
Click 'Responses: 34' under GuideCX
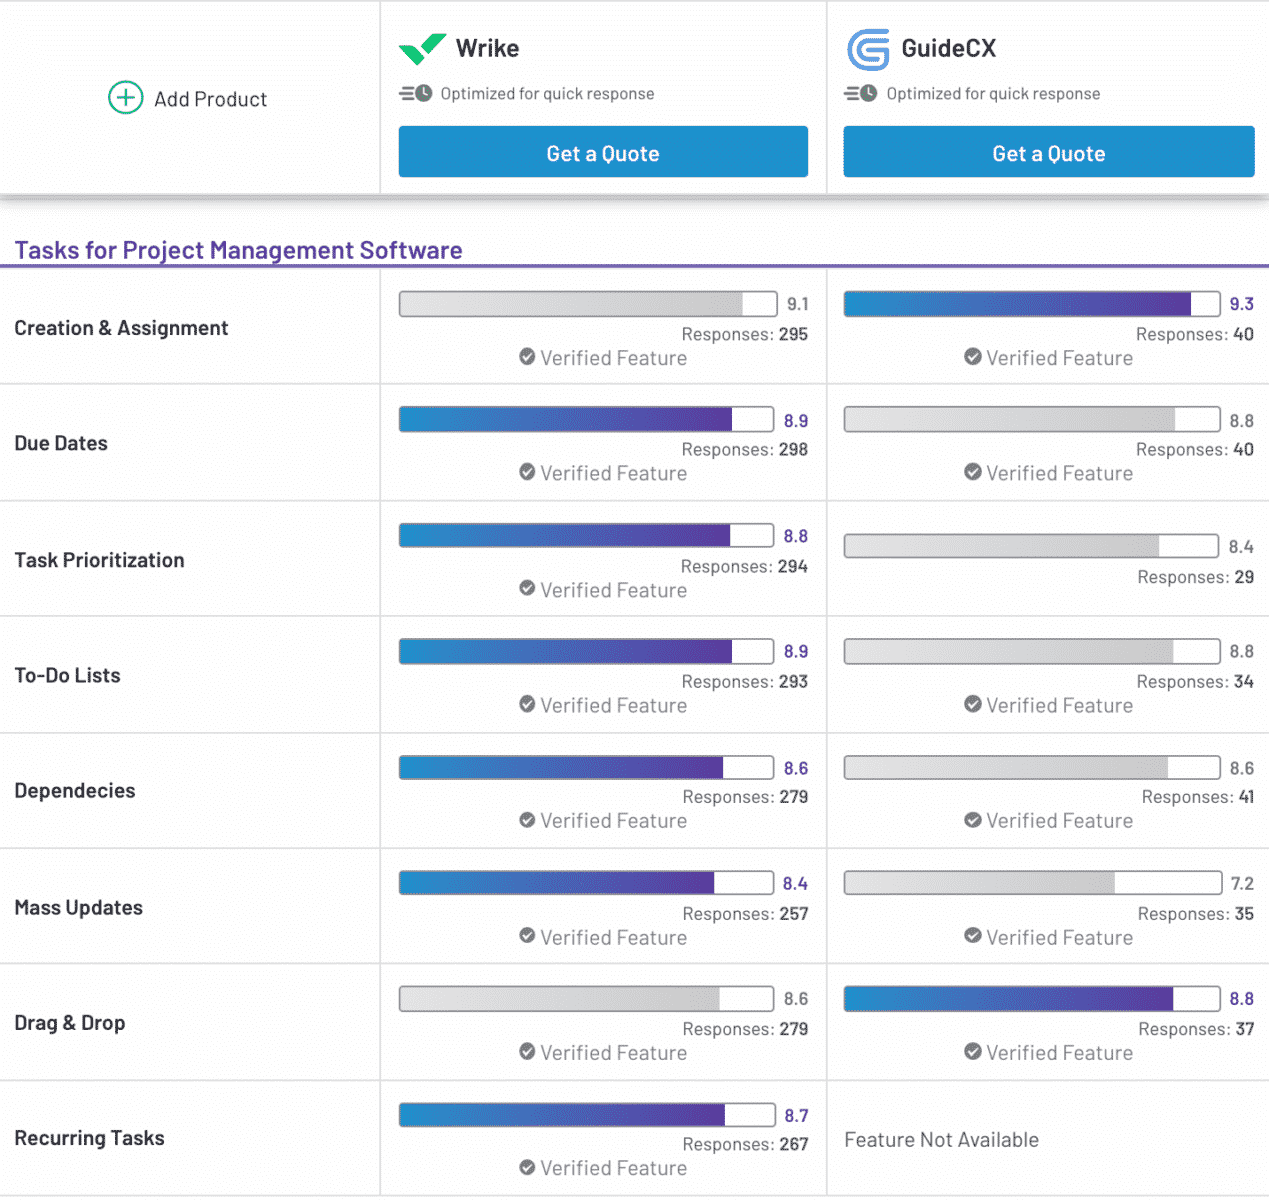coord(1196,681)
